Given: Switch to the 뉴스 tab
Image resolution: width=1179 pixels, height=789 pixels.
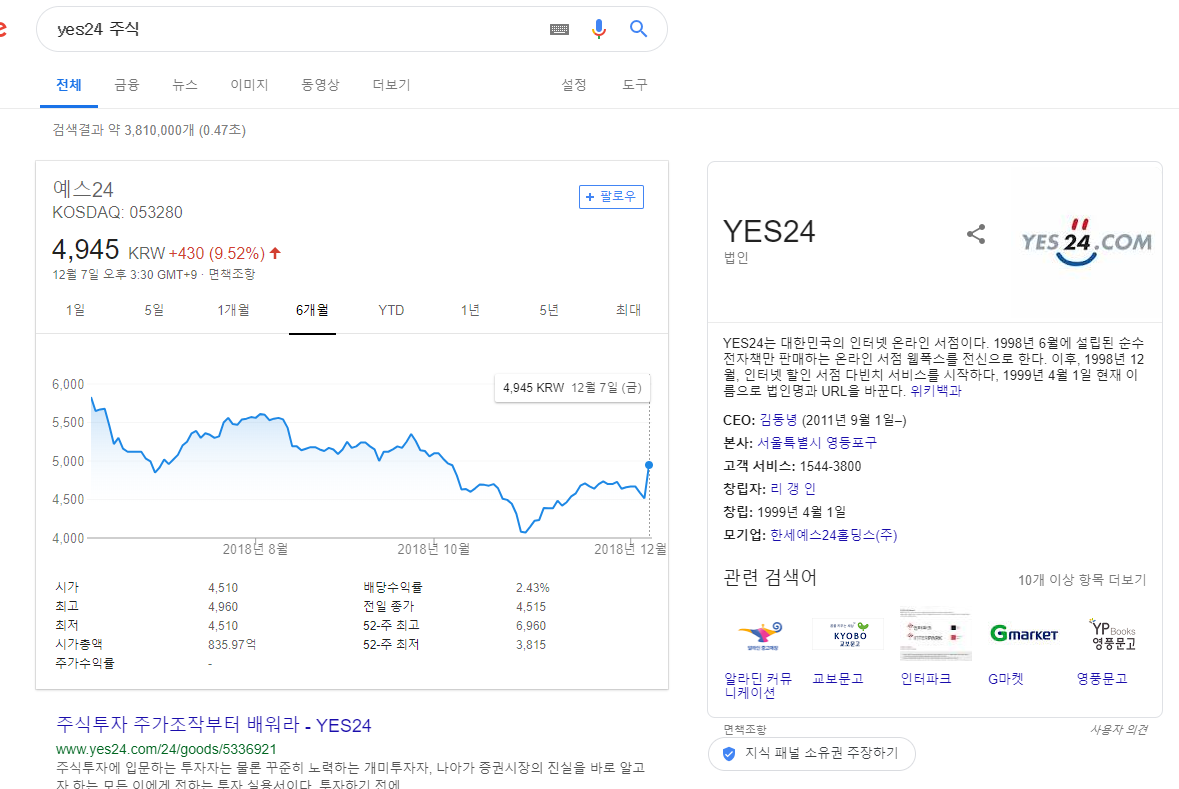Looking at the screenshot, I should point(184,85).
